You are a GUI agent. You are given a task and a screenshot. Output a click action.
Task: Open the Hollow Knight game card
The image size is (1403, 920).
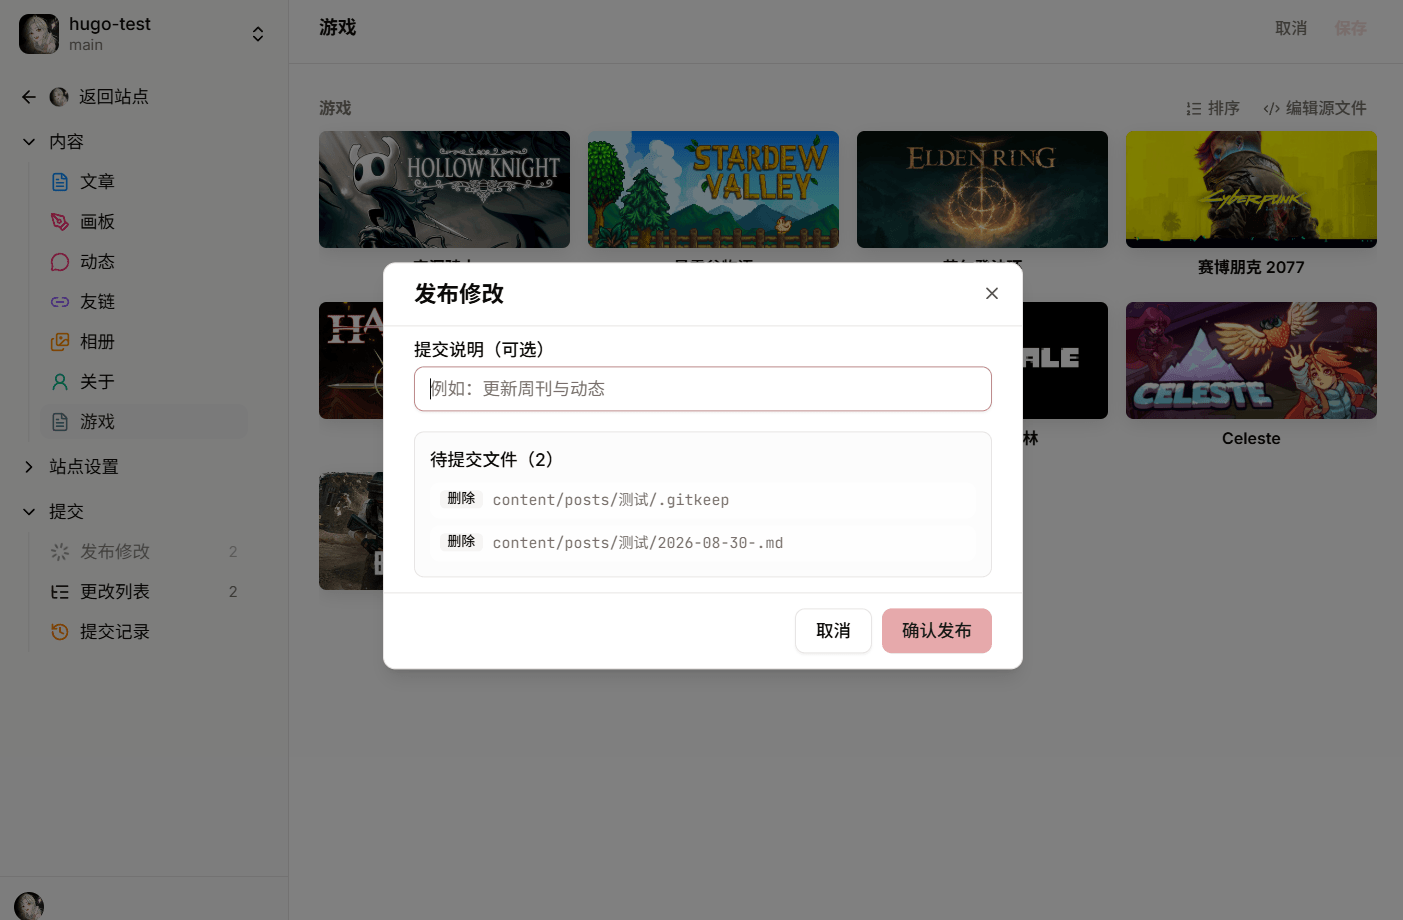(x=444, y=189)
